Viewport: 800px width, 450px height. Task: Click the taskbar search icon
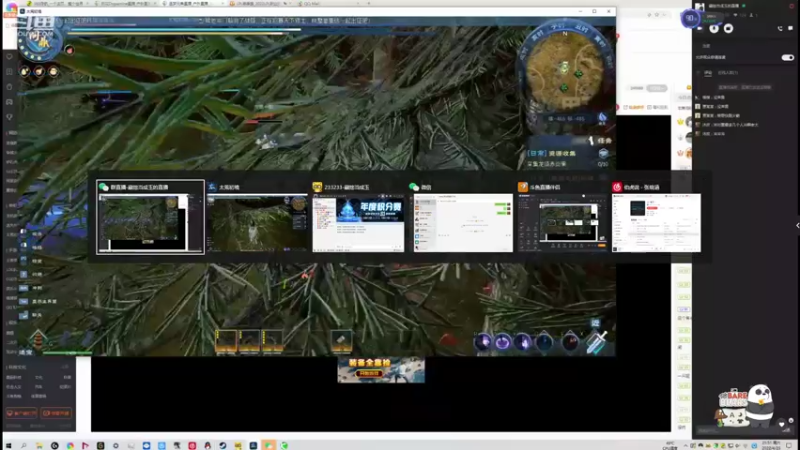pyautogui.click(x=23, y=445)
